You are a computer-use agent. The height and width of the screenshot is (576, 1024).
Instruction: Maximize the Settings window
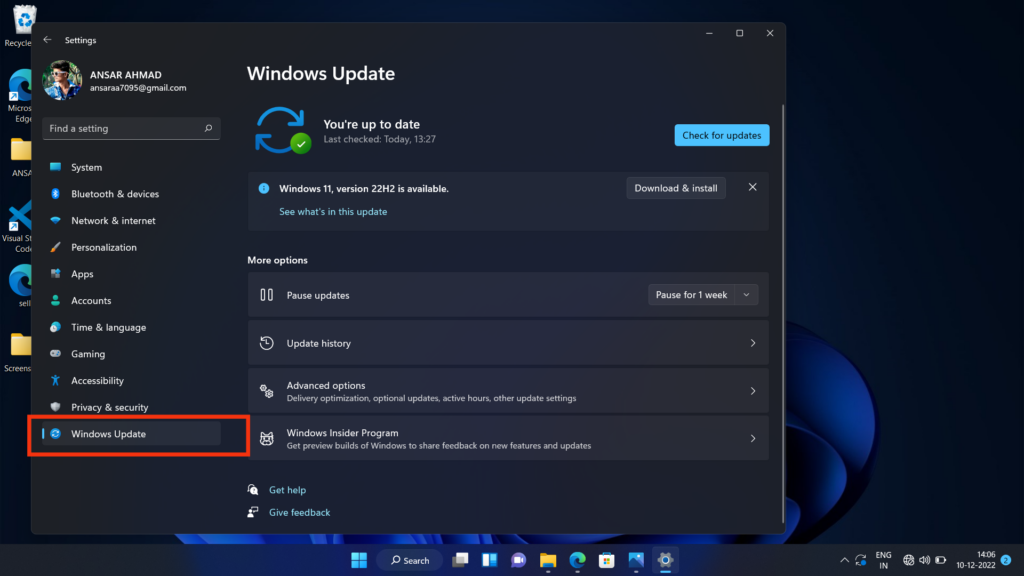click(739, 33)
